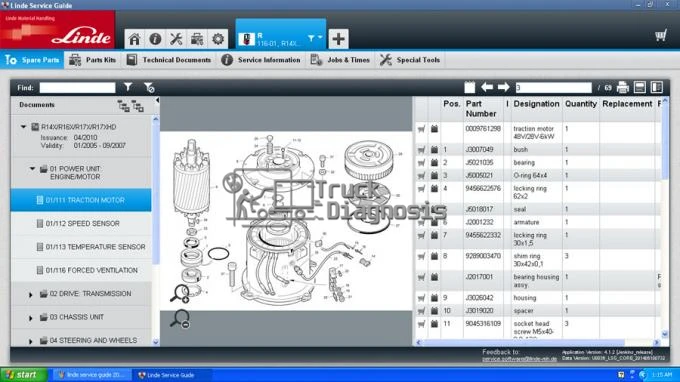The image size is (680, 382).
Task: Expand 02 DRIVE TRANSMISSION folder
Action: pos(30,294)
